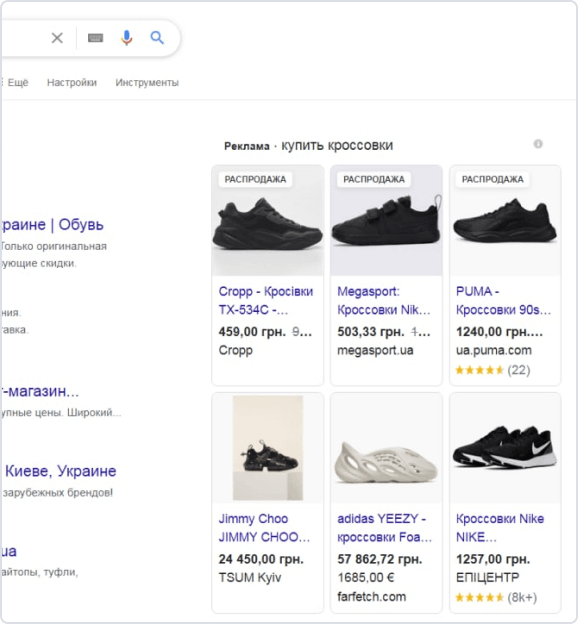Click the 1685,00 € price text
Viewport: 578px width, 624px height.
[366, 577]
